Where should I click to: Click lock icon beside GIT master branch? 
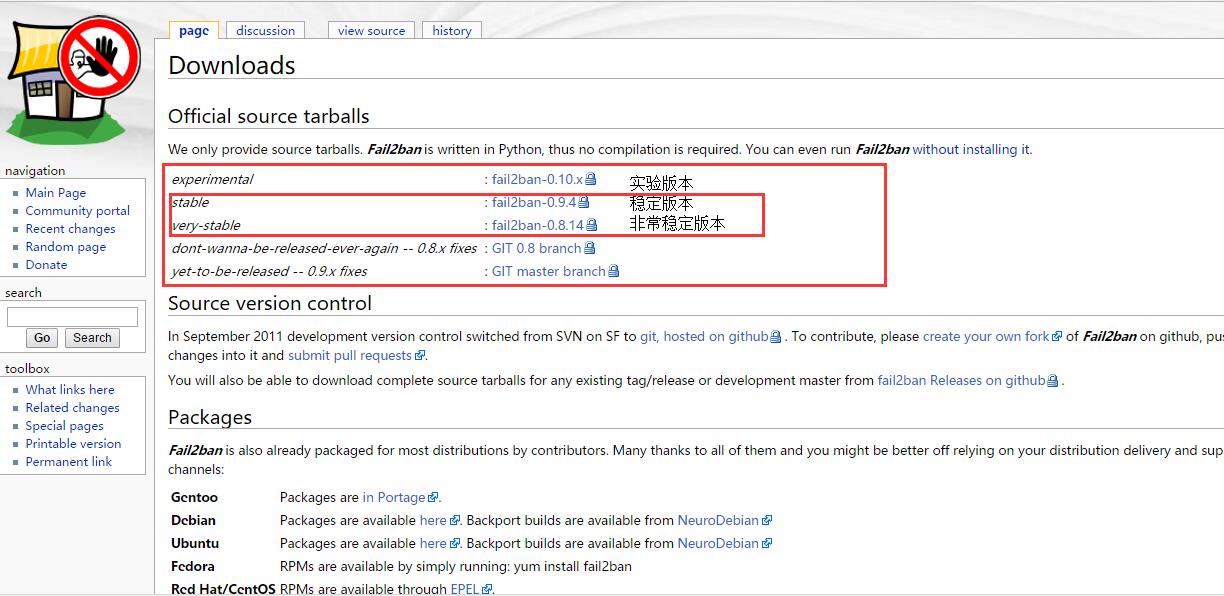point(614,271)
